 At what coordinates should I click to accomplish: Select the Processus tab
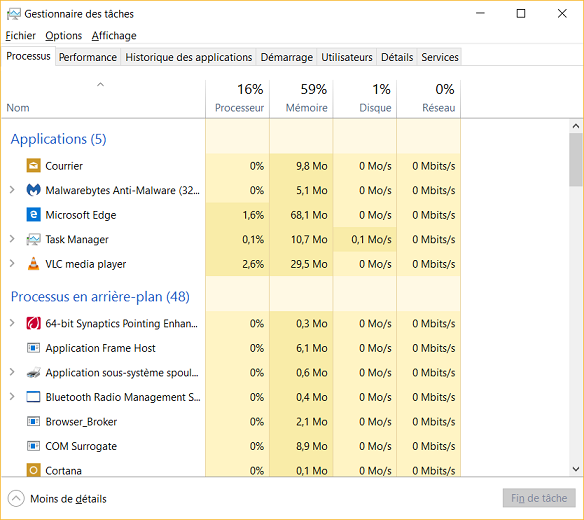pyautogui.click(x=28, y=56)
